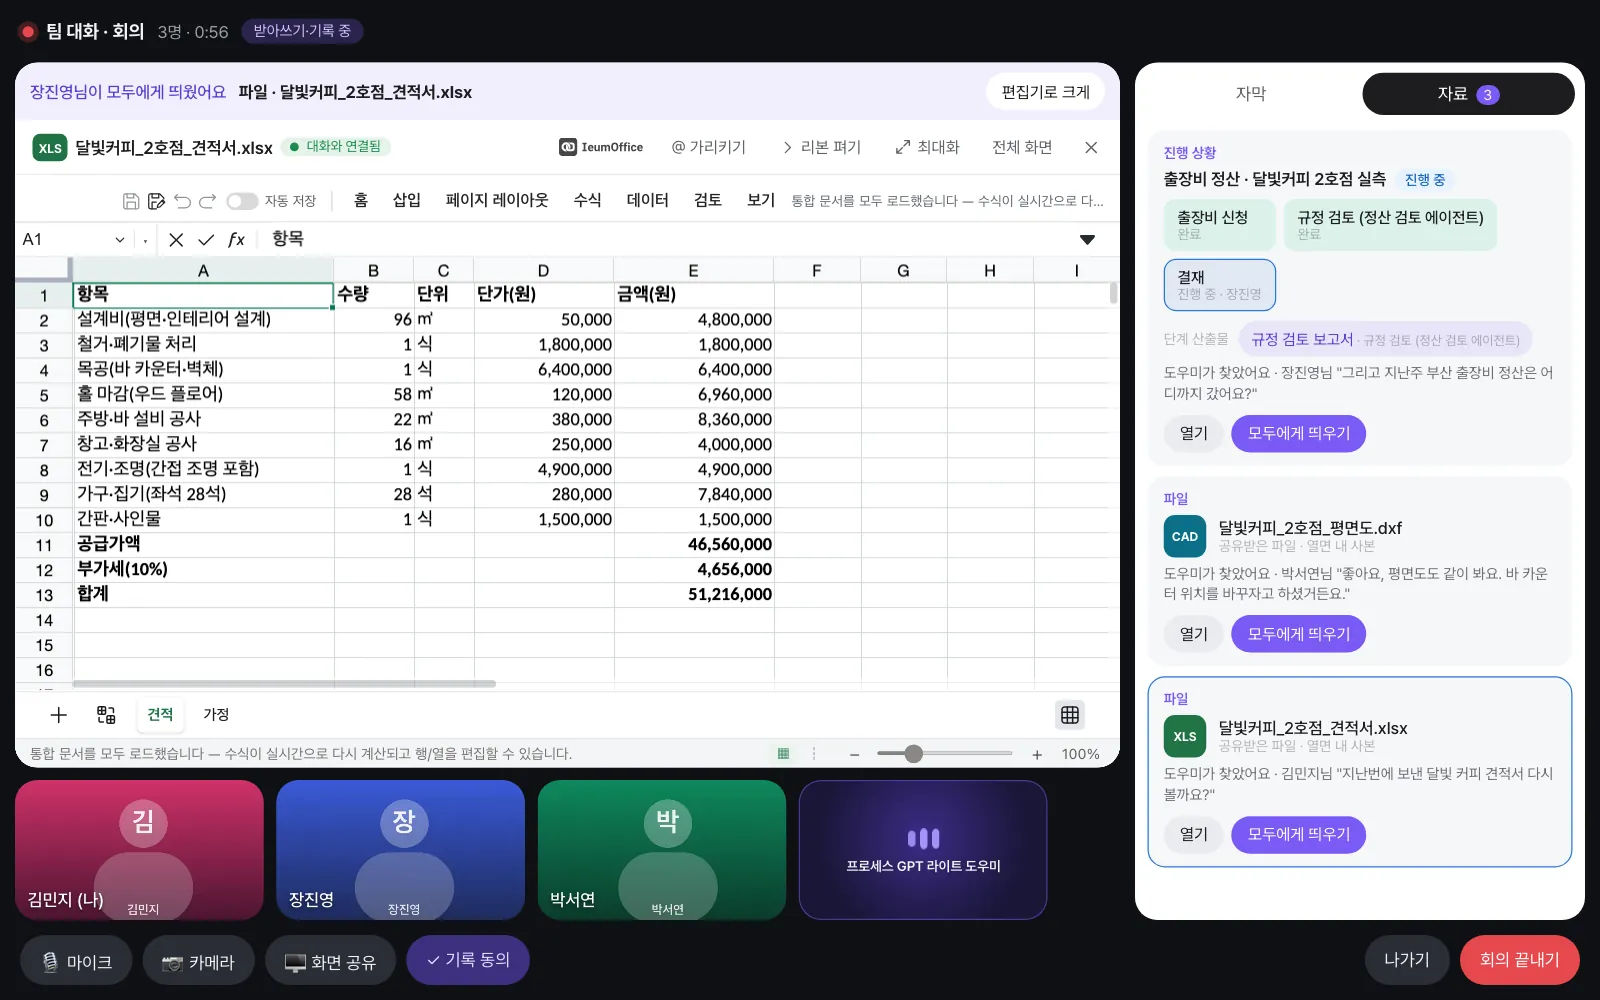The height and width of the screenshot is (1000, 1600).
Task: Click the fx insert function icon
Action: point(236,239)
